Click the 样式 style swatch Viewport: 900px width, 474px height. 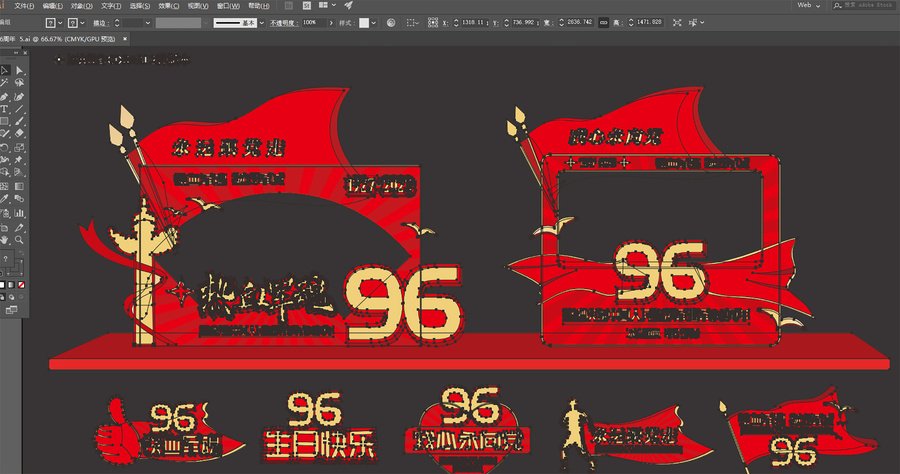[364, 23]
